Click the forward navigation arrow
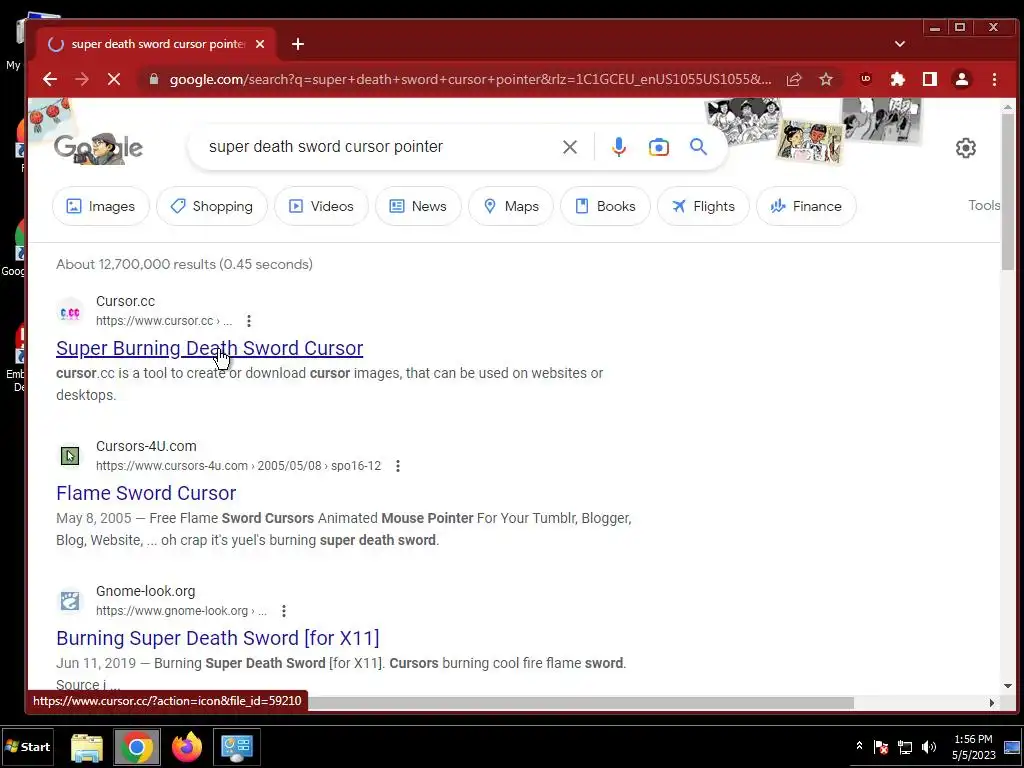This screenshot has width=1024, height=768. [x=82, y=80]
